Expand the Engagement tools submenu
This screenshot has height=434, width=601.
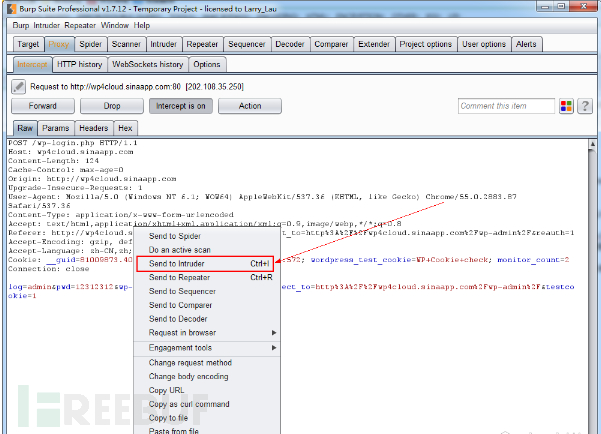click(207, 348)
